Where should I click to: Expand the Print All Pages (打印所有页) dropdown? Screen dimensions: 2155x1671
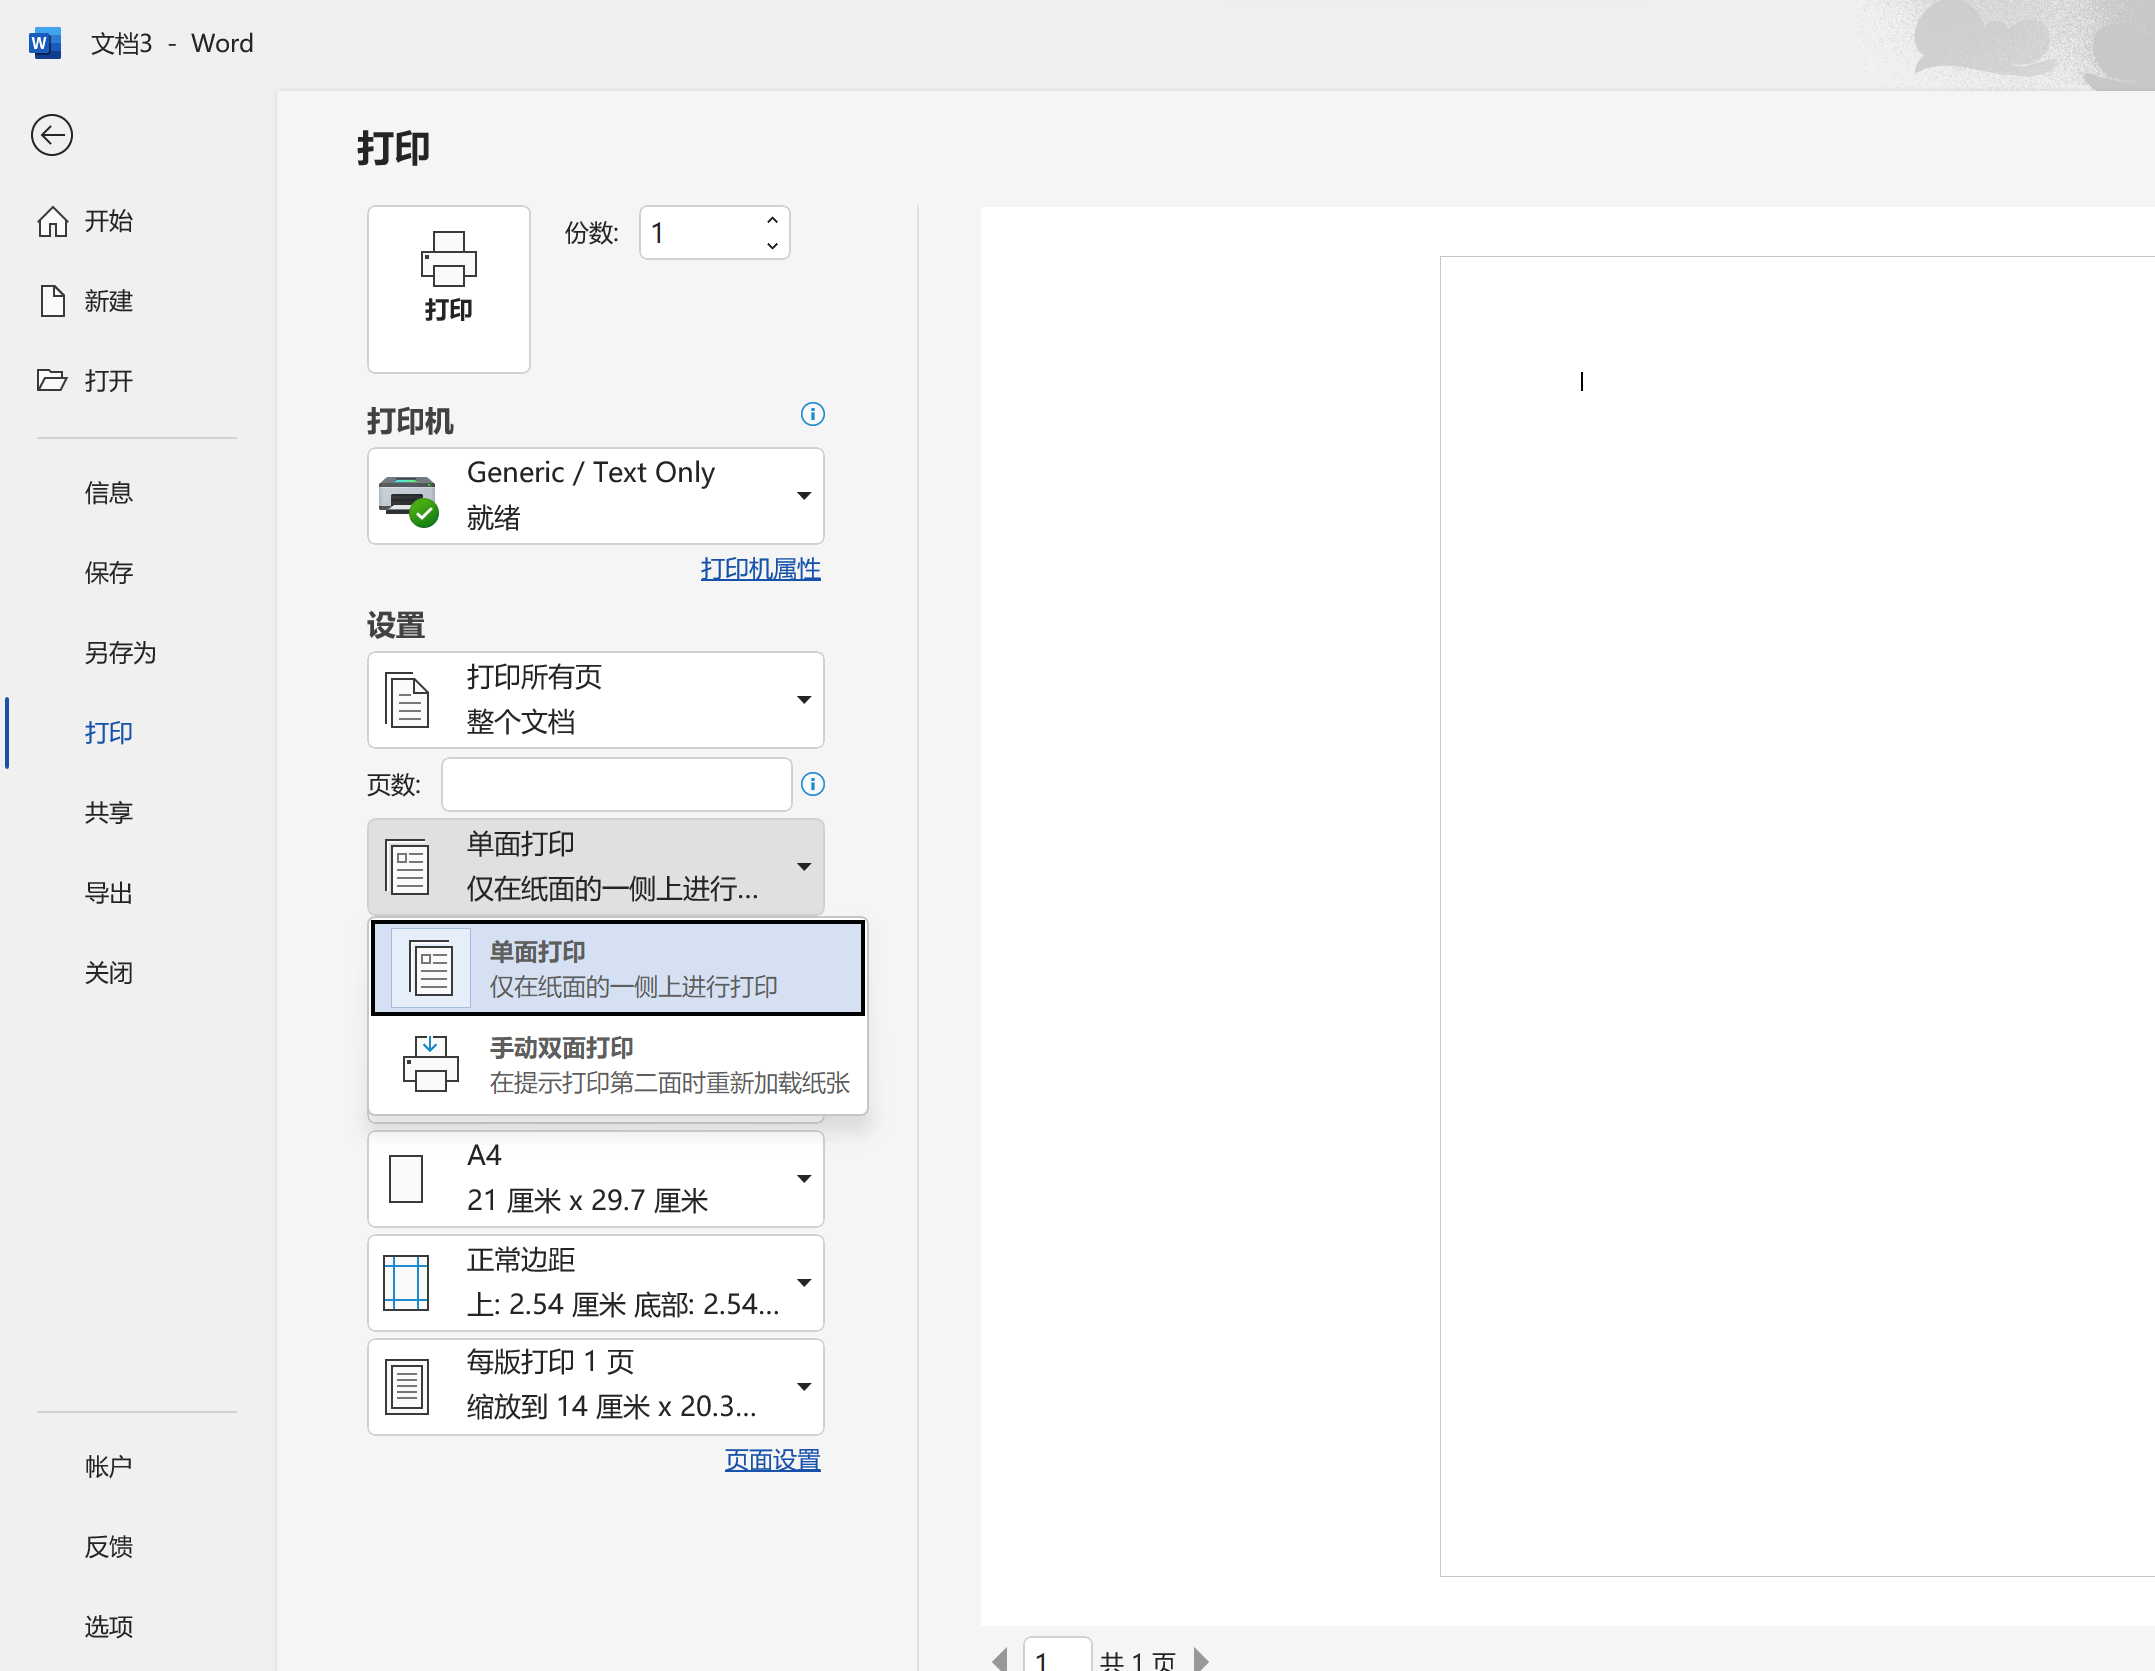[596, 700]
